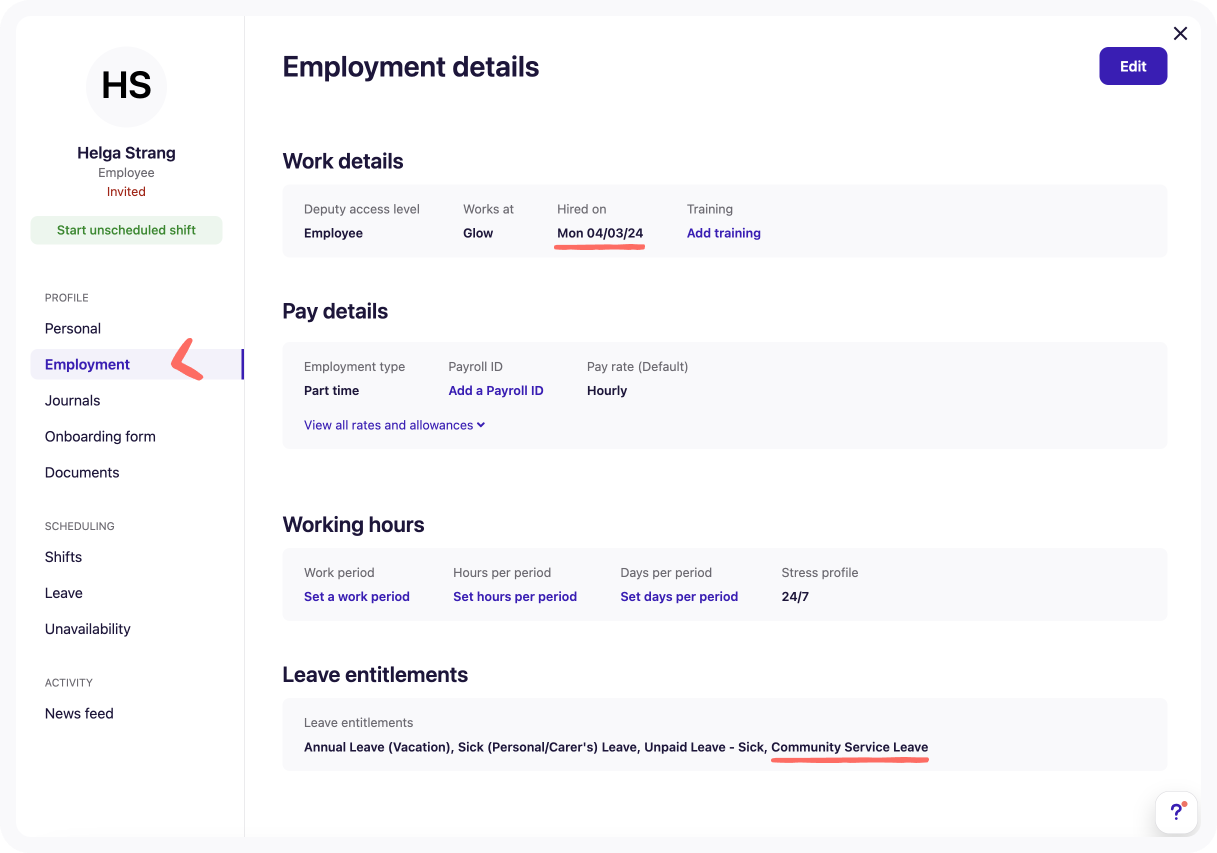View Shifts under Scheduling
Image resolution: width=1217 pixels, height=853 pixels.
click(63, 557)
